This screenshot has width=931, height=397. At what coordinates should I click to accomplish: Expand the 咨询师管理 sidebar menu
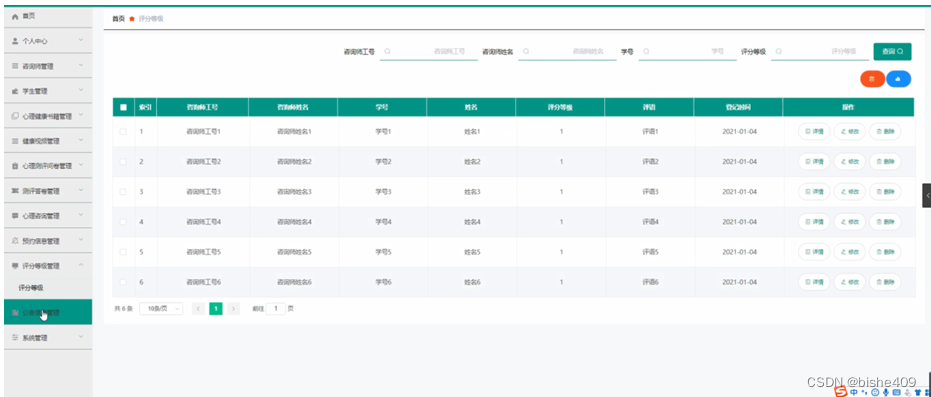(x=48, y=66)
